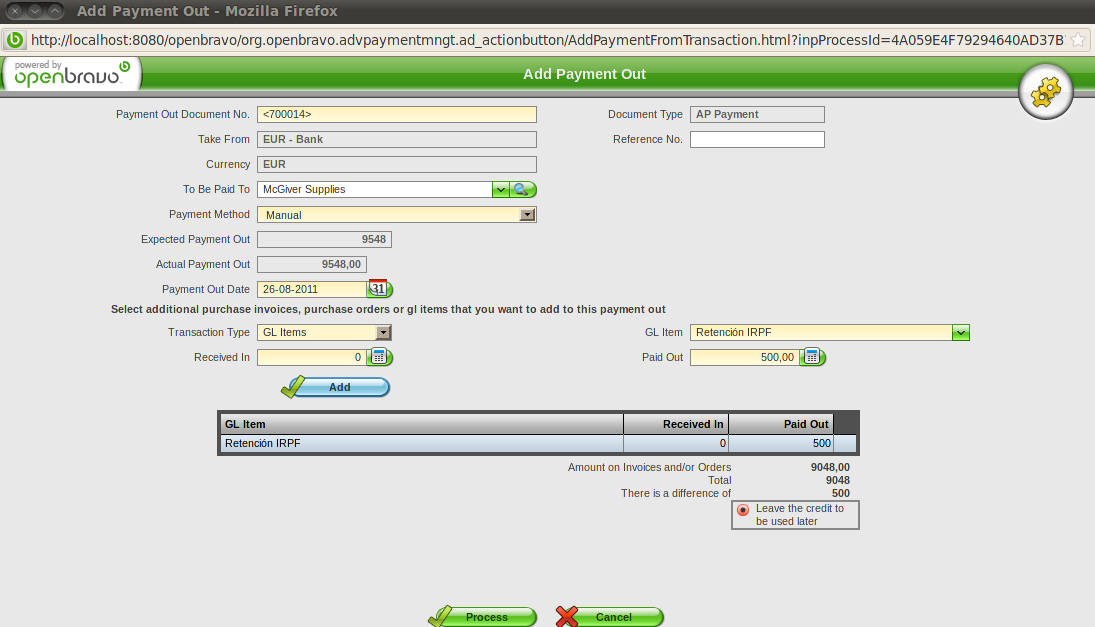Focus the Payment Out Document No. field
The height and width of the screenshot is (627, 1095).
(x=397, y=115)
